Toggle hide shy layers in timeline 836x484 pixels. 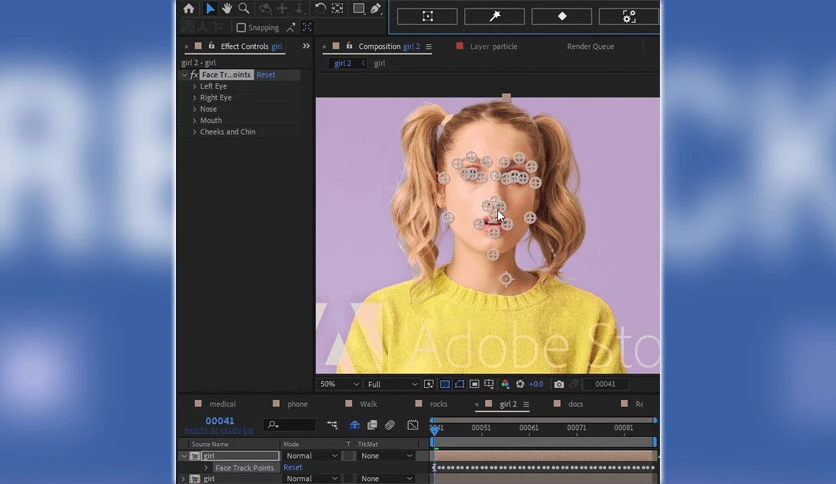355,425
